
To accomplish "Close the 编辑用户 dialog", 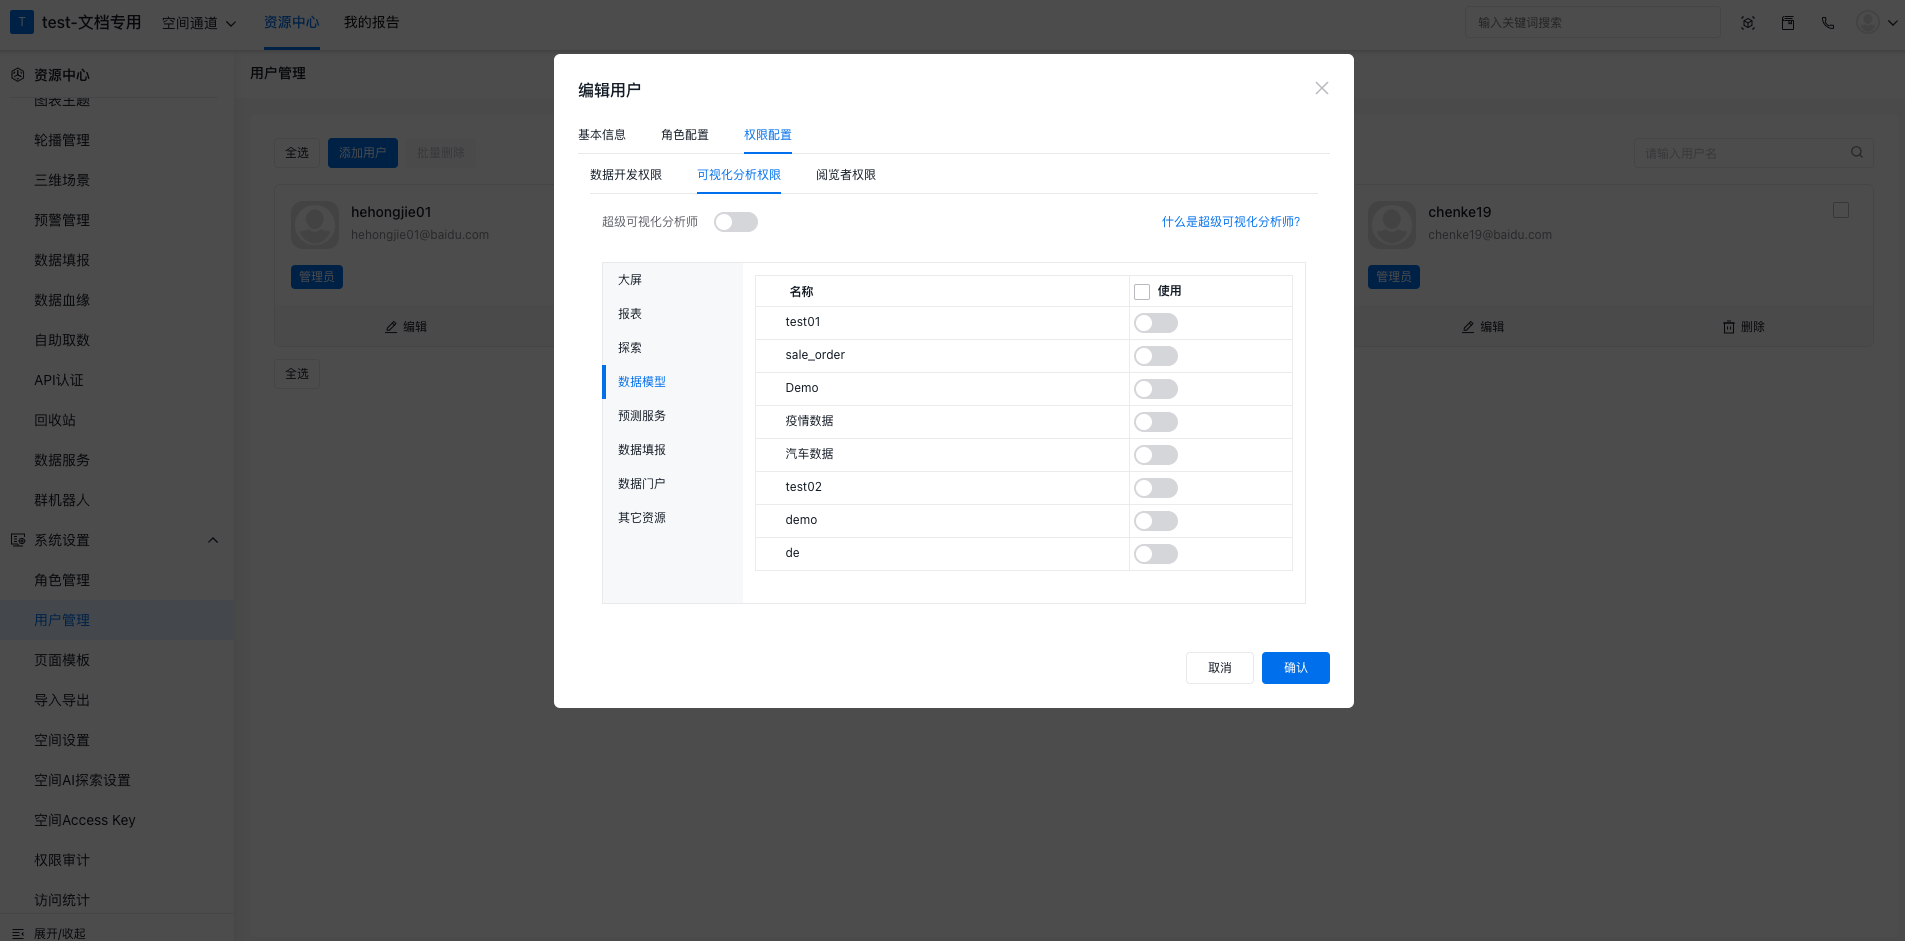I will 1321,88.
